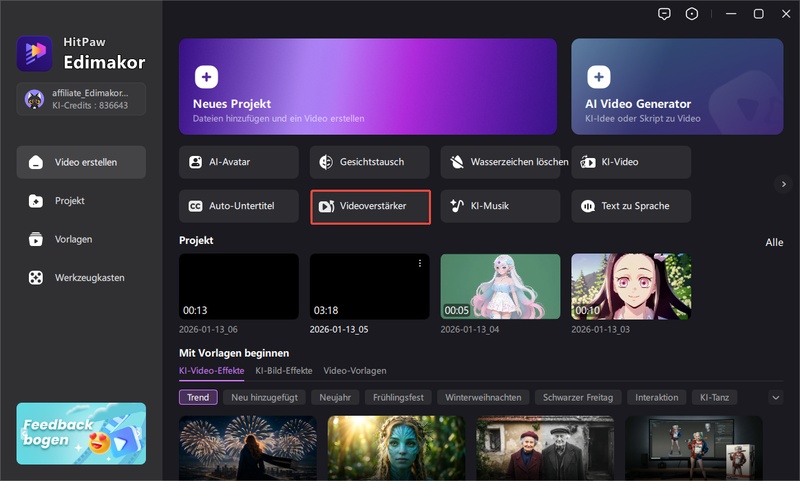Open Wasserzeichen löschen tool
This screenshot has width=800, height=481.
click(x=501, y=162)
